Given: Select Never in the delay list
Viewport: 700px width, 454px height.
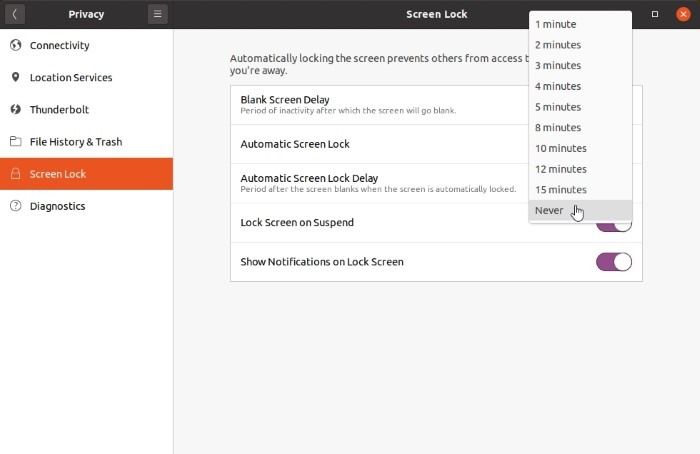Looking at the screenshot, I should click(580, 210).
